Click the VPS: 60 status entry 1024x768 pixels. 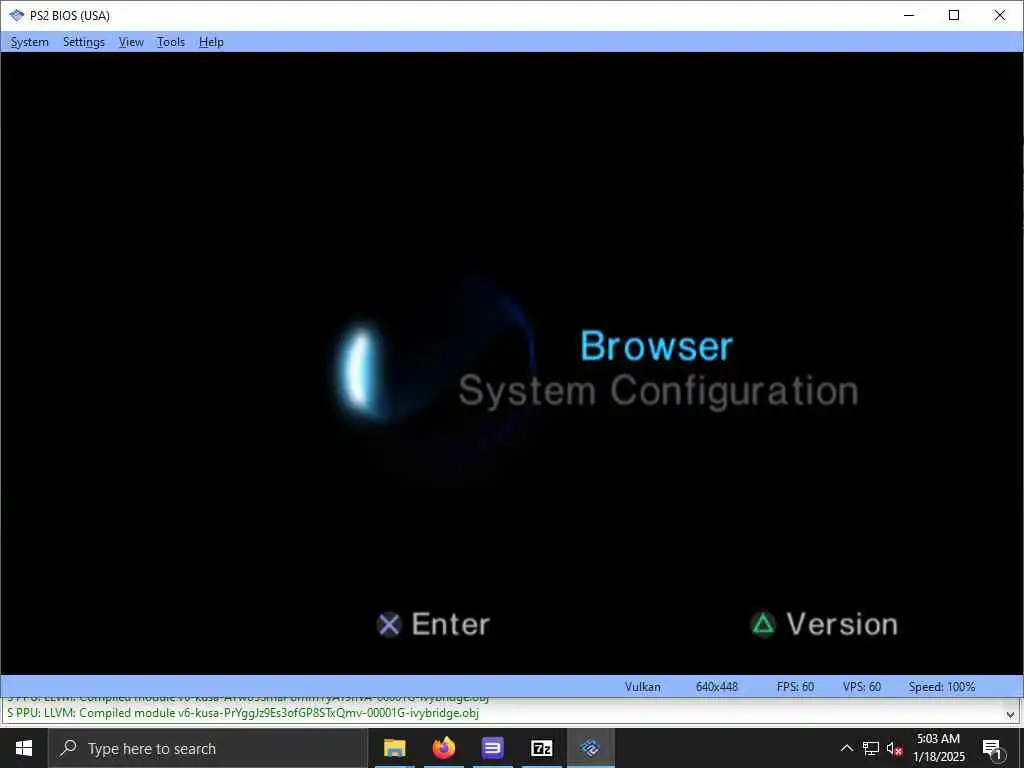pyautogui.click(x=861, y=686)
